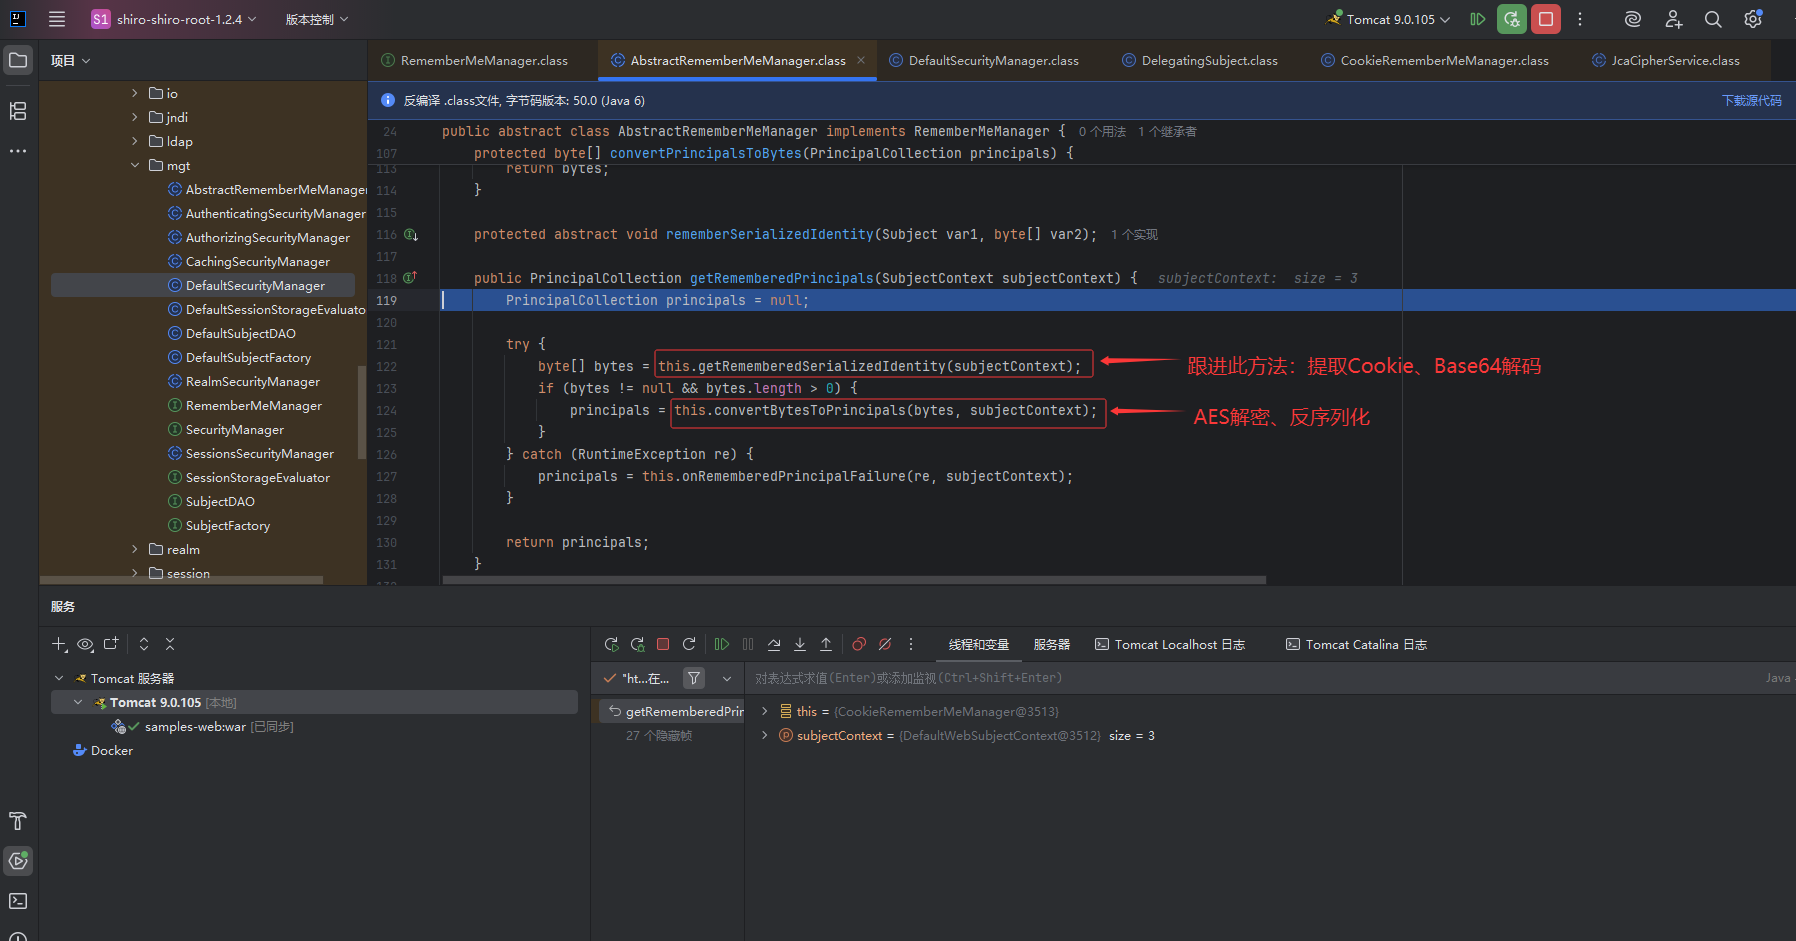Screen dimensions: 1796x941
Task: Open IDE settings gear icon
Action: tap(1753, 19)
